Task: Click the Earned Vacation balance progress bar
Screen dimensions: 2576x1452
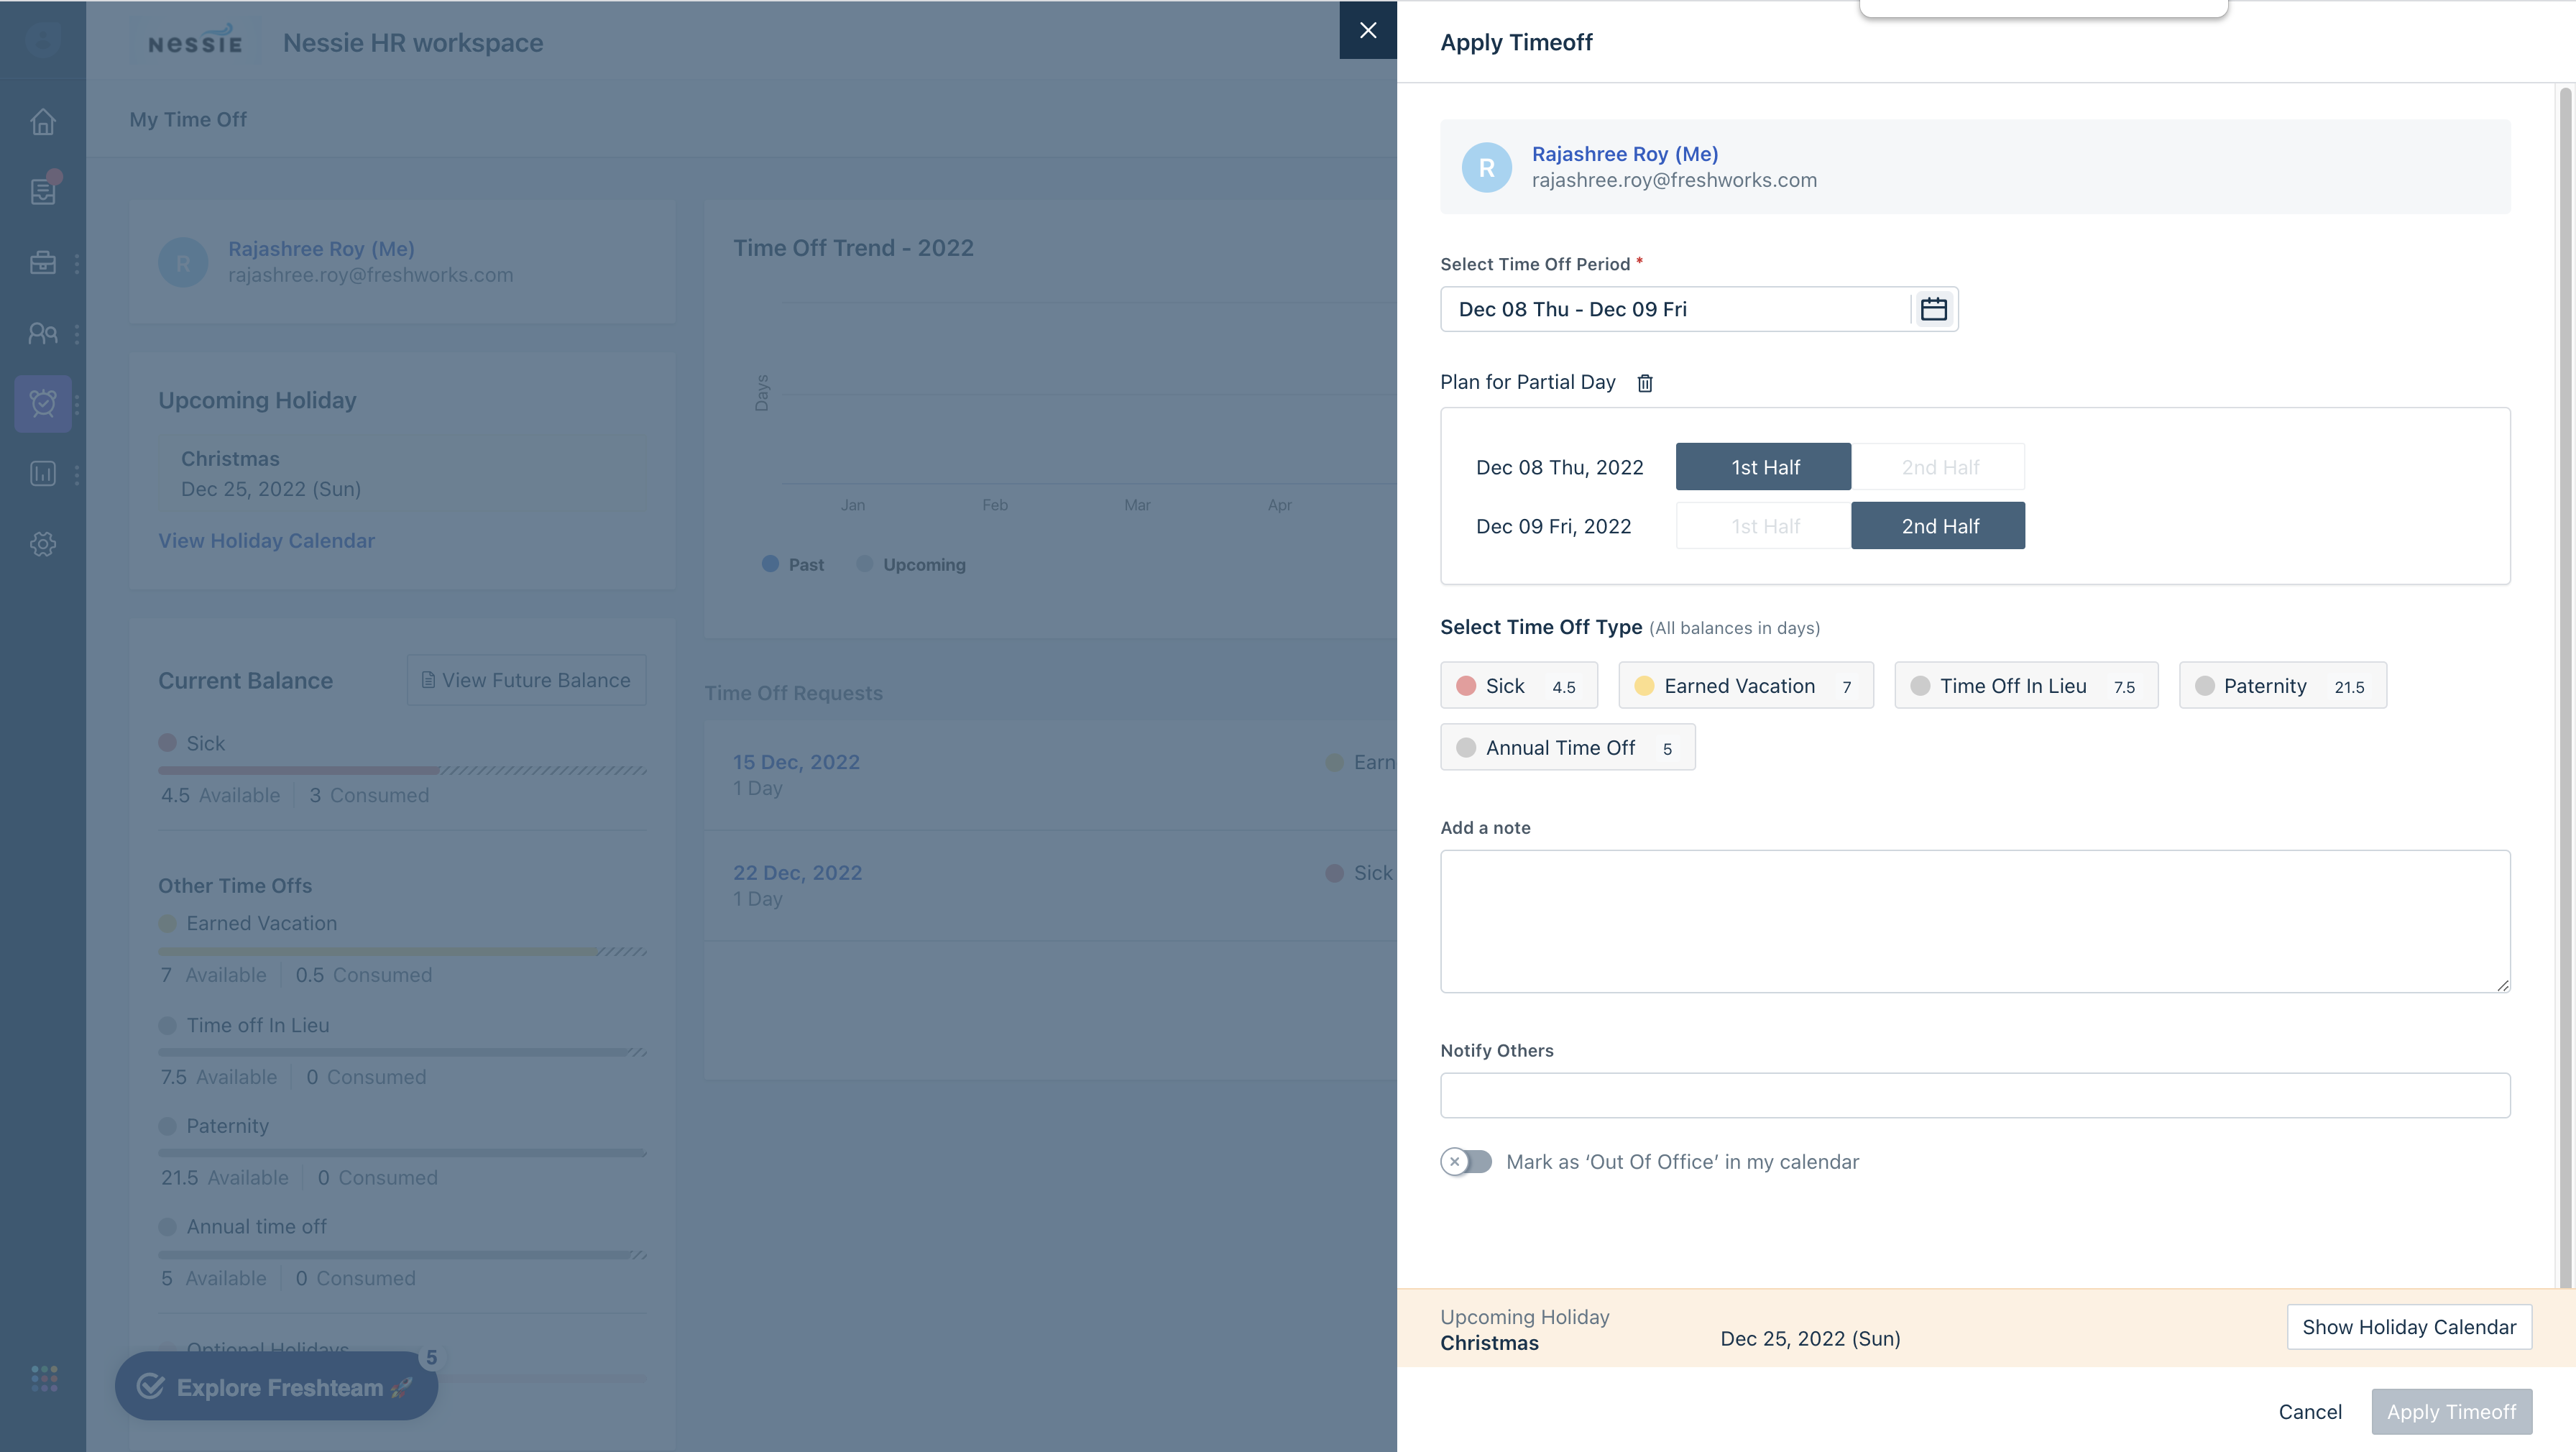Action: (402, 951)
